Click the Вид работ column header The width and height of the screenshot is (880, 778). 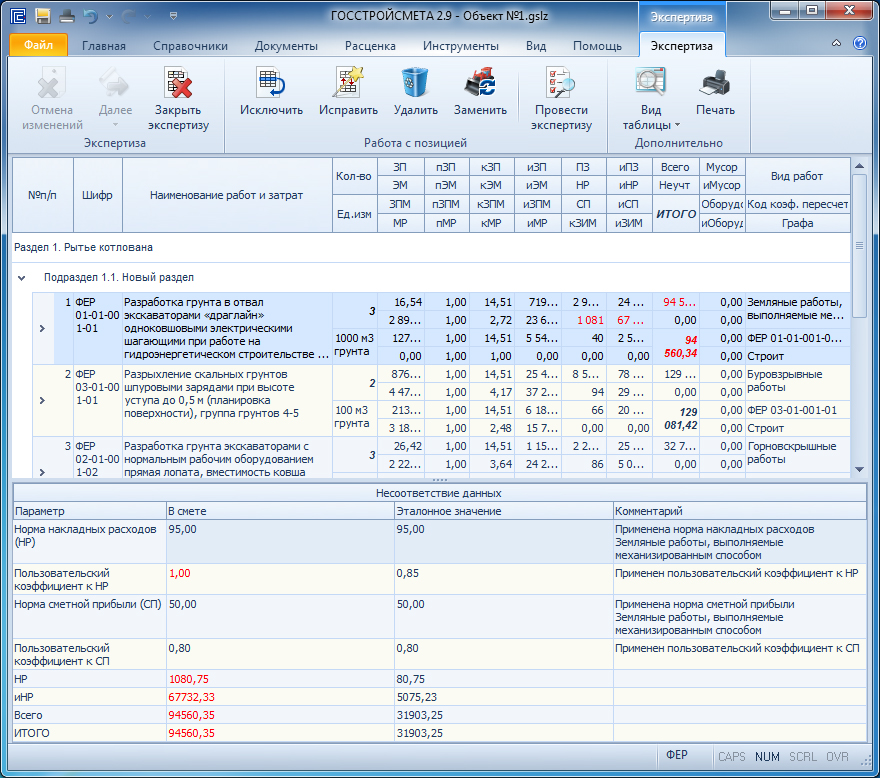click(x=797, y=176)
